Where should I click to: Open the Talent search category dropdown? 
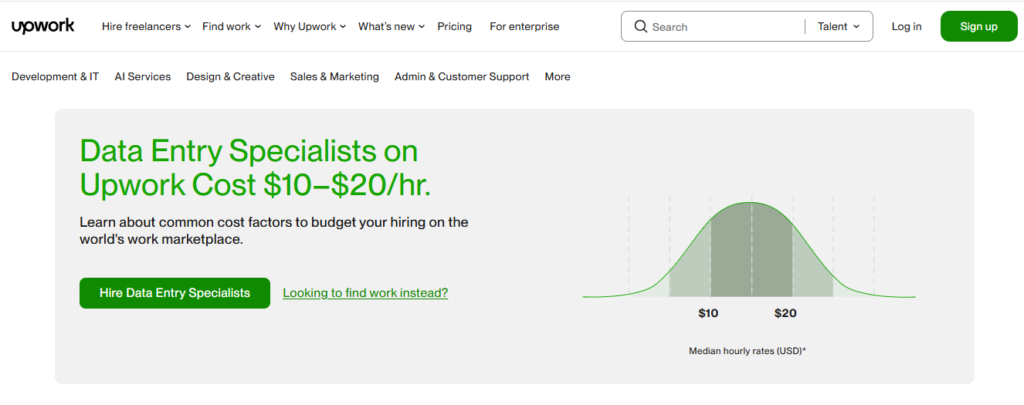click(x=838, y=27)
